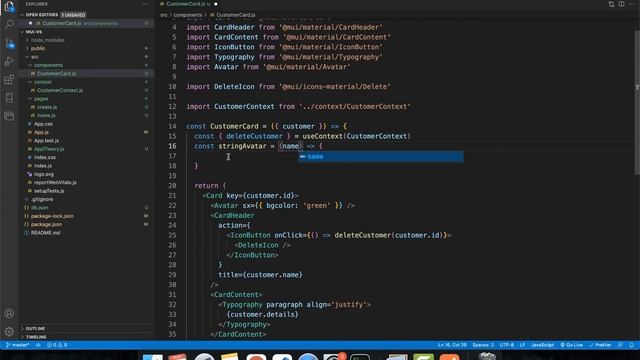
Task: Click the JavaScript language mode selector
Action: coord(542,345)
